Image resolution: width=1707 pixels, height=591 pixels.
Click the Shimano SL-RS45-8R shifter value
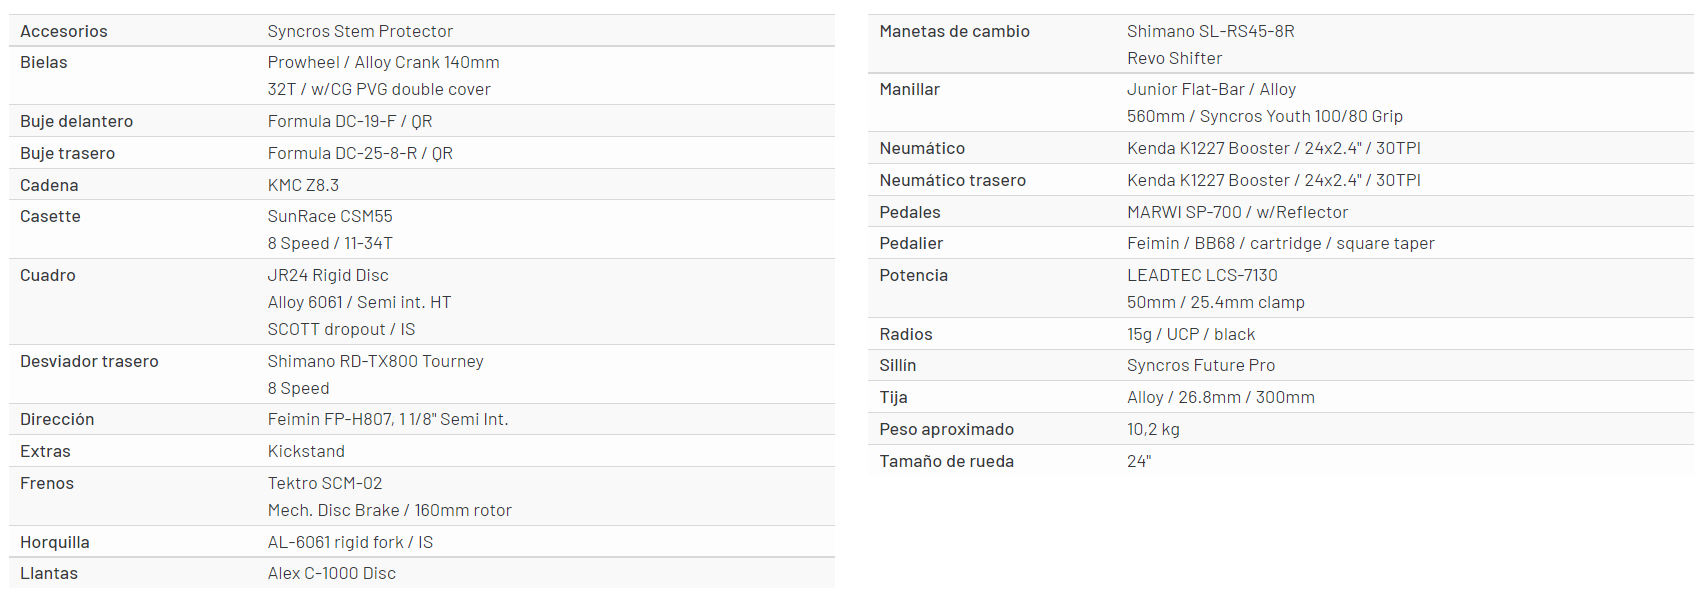[1210, 31]
